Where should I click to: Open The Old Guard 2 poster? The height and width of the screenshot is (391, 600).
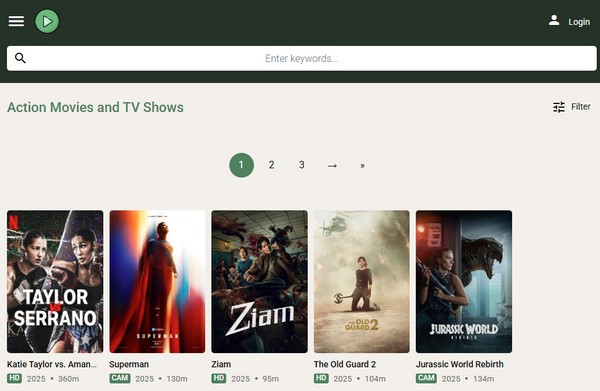[x=362, y=282]
